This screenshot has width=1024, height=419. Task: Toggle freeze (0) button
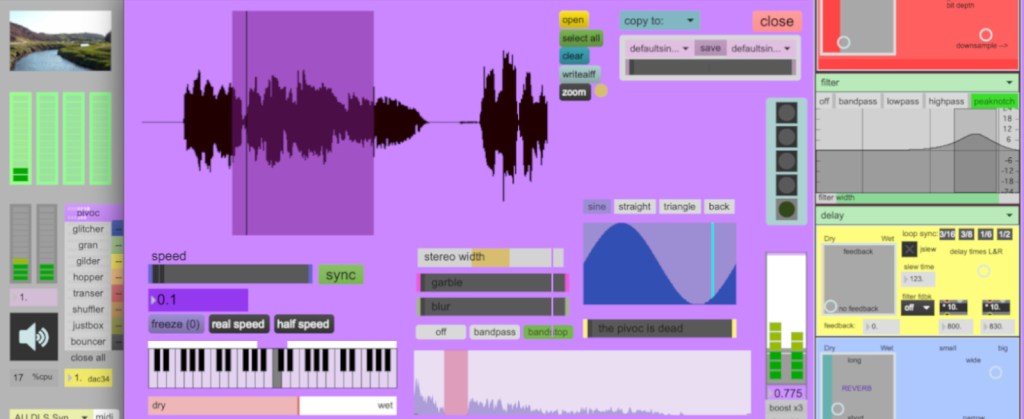tap(176, 324)
